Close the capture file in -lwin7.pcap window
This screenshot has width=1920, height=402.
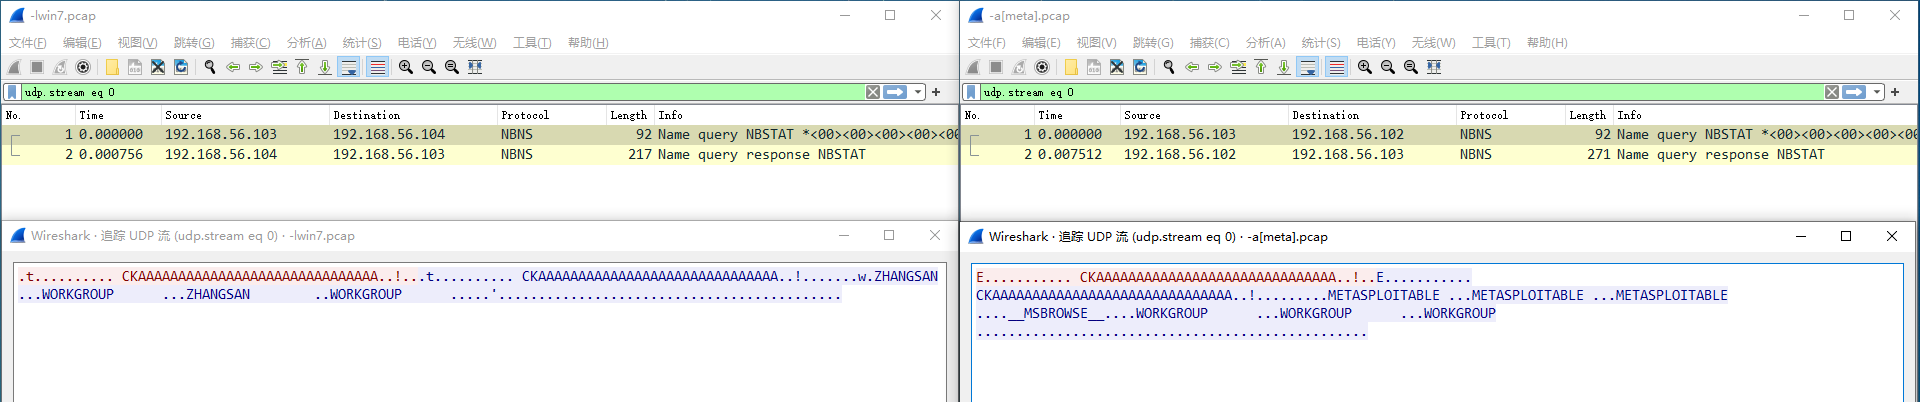pos(158,67)
